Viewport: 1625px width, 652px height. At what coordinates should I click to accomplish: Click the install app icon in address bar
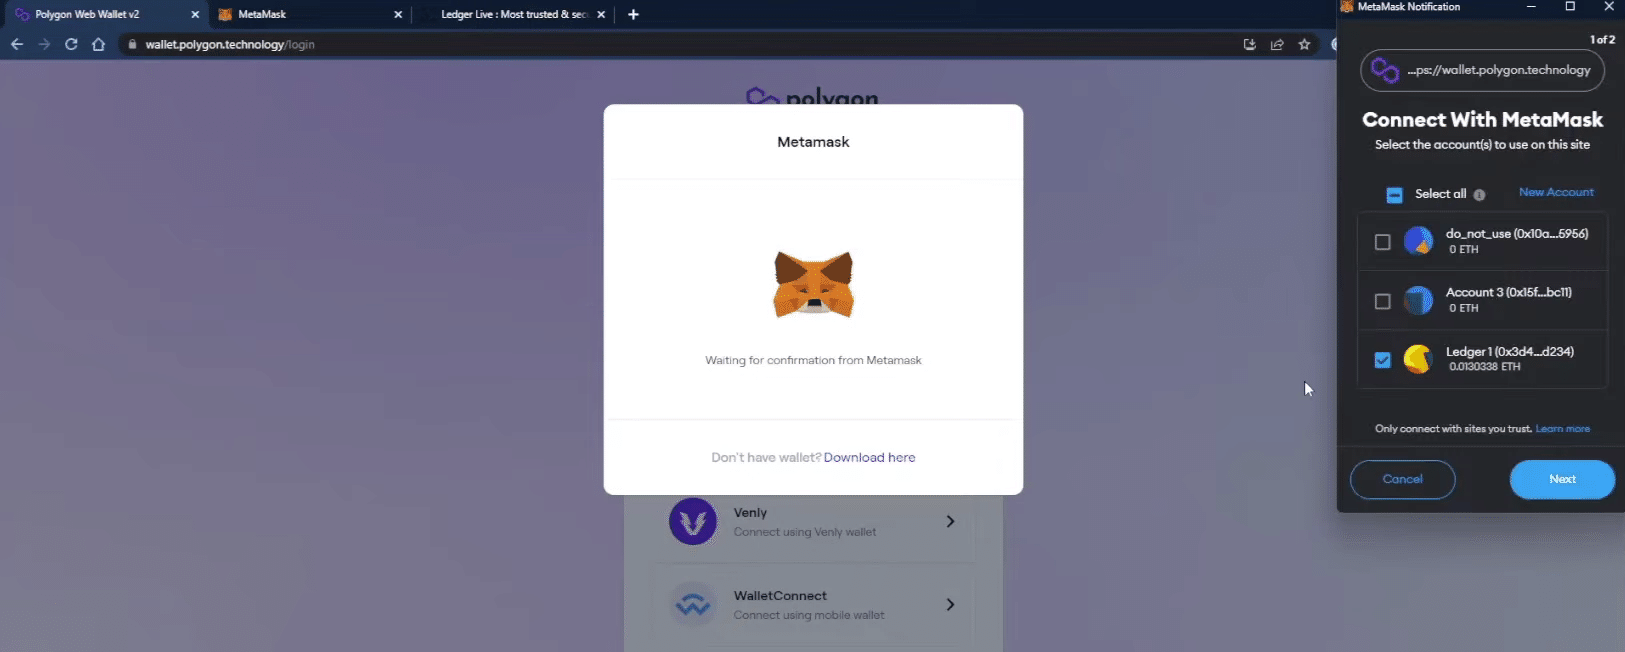(x=1249, y=44)
